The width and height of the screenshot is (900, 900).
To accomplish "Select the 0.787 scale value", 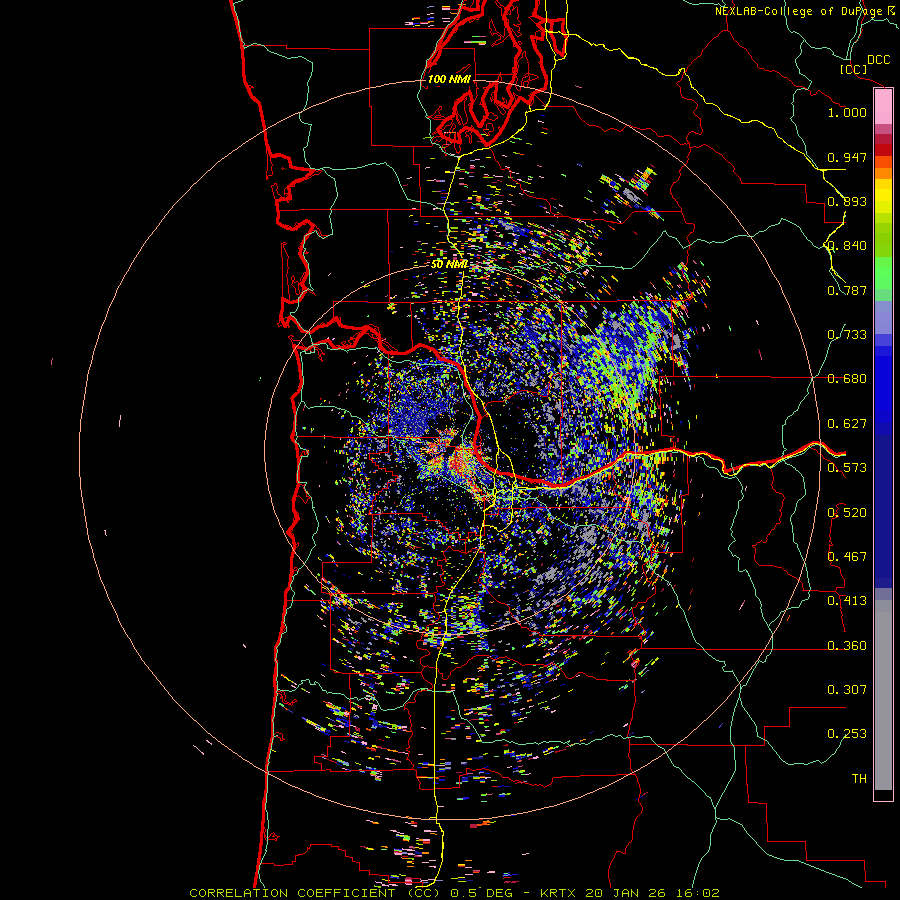I will click(x=847, y=290).
